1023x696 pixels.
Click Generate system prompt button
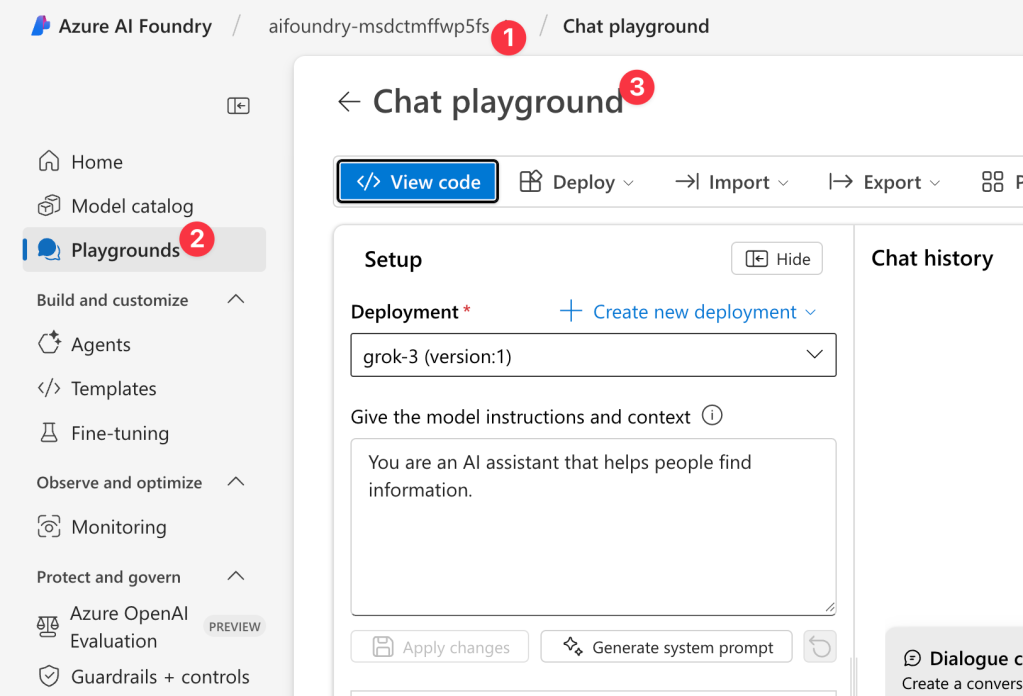pyautogui.click(x=666, y=646)
